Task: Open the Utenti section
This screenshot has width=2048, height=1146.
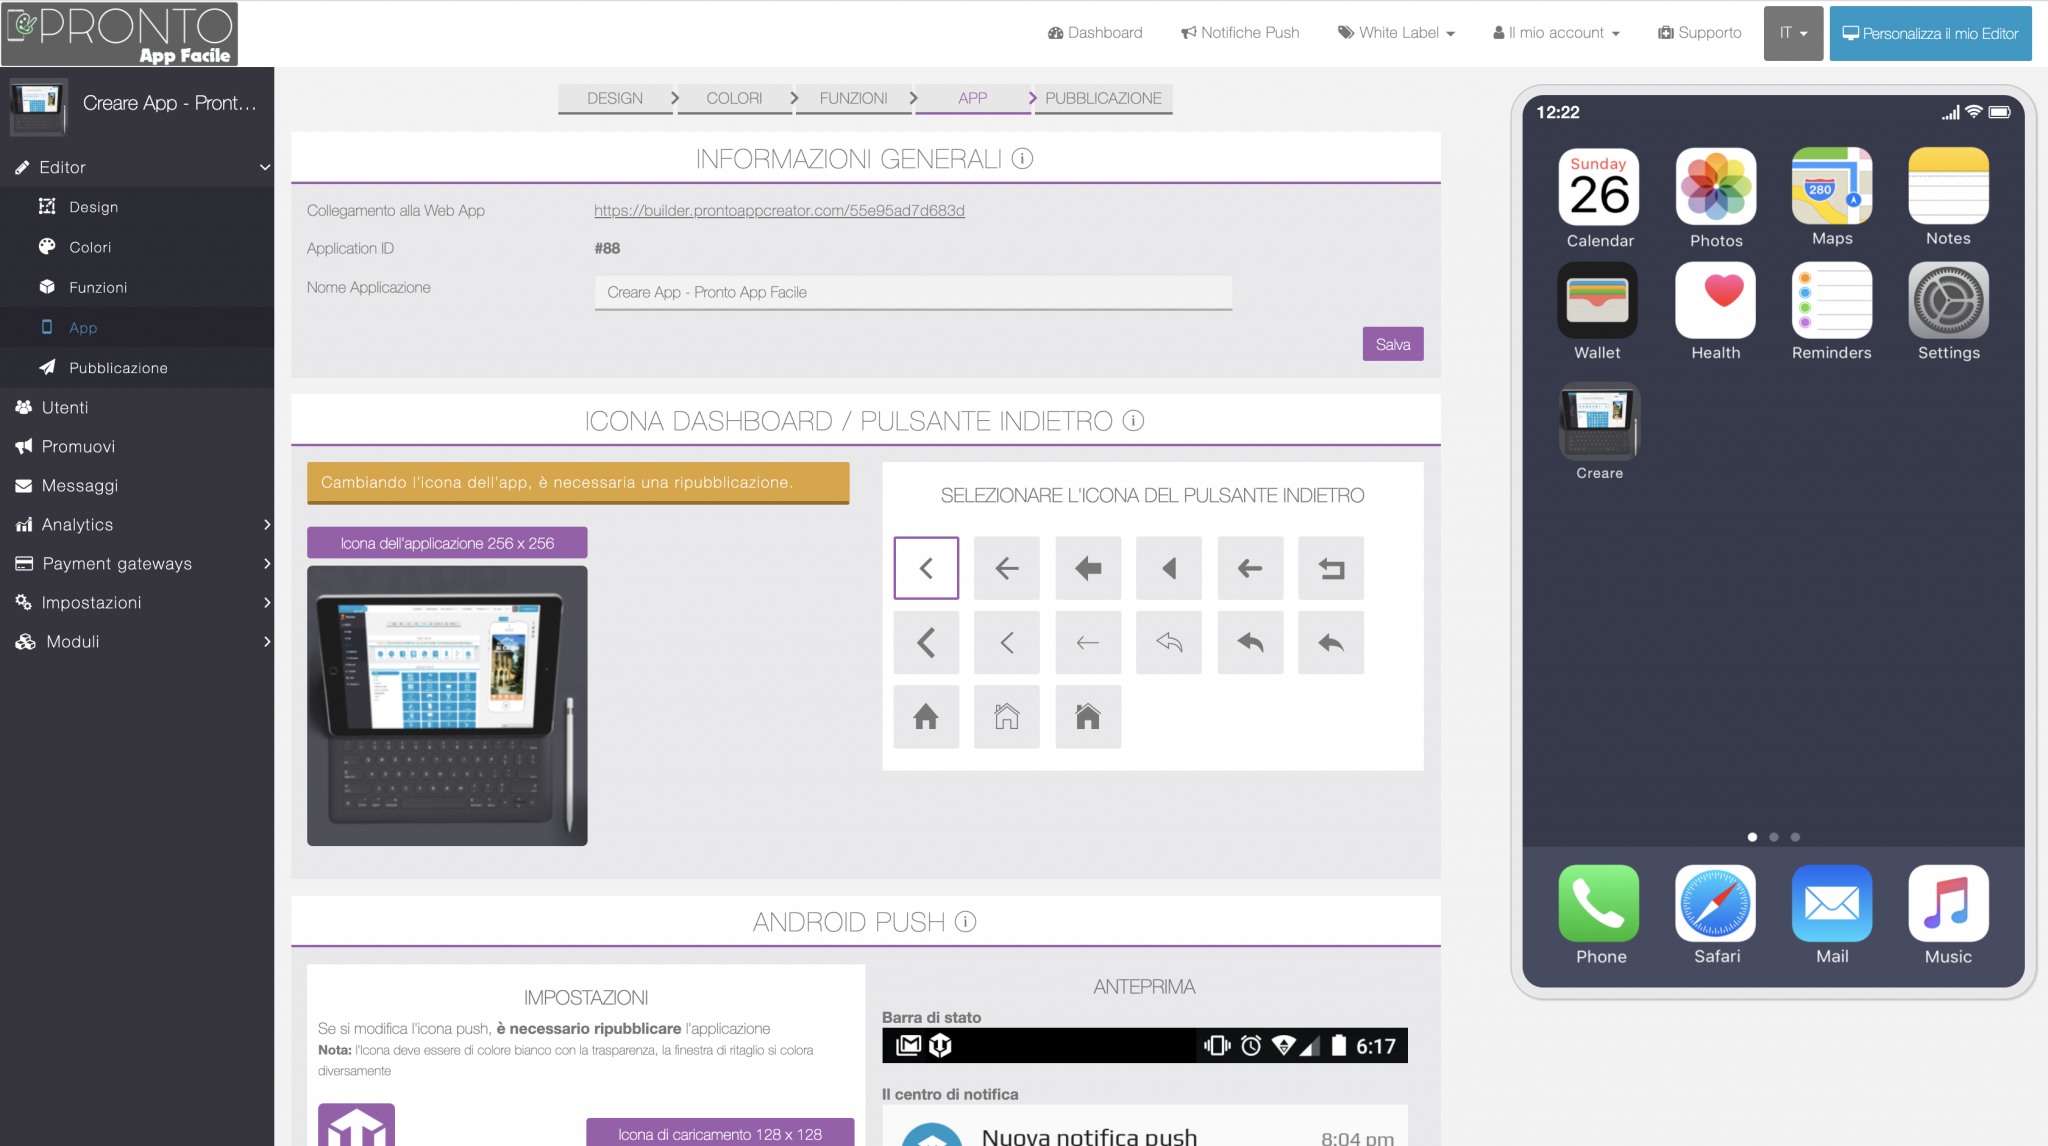Action: [62, 407]
